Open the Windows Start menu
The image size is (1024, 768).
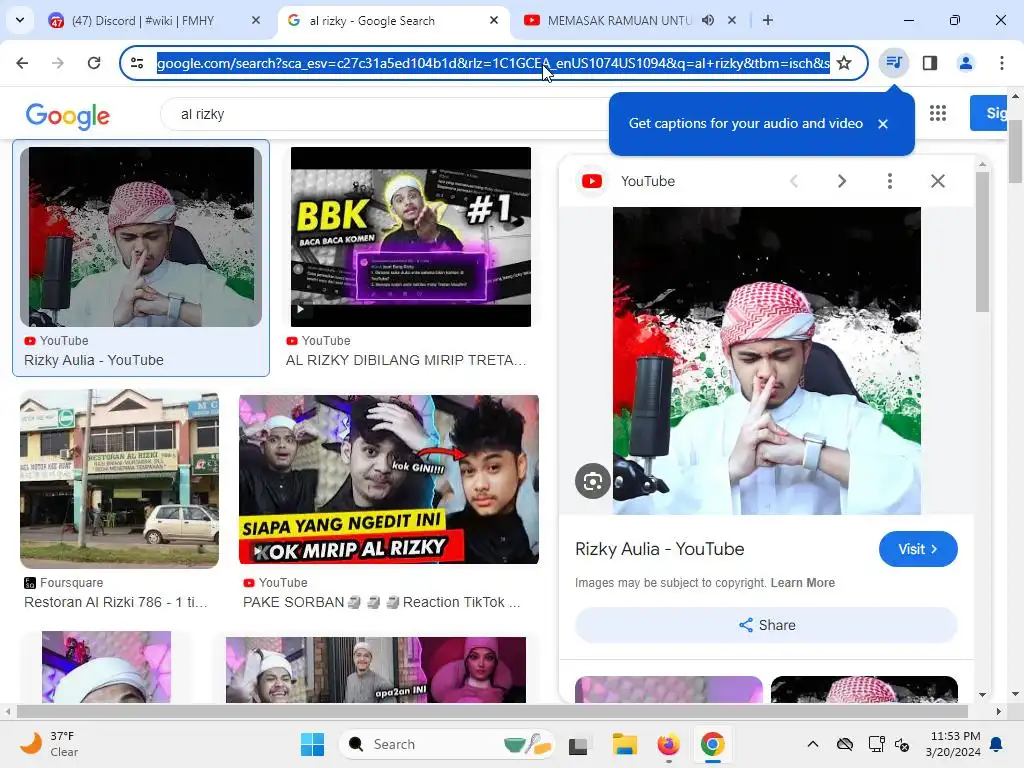pos(312,744)
